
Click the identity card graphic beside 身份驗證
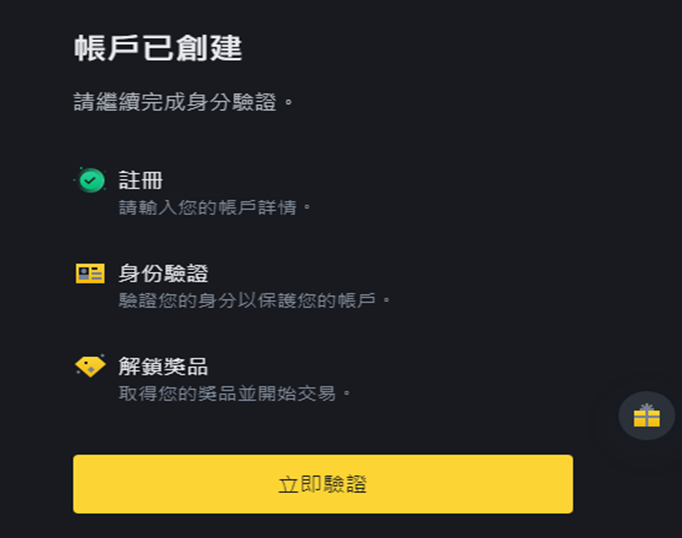90,273
